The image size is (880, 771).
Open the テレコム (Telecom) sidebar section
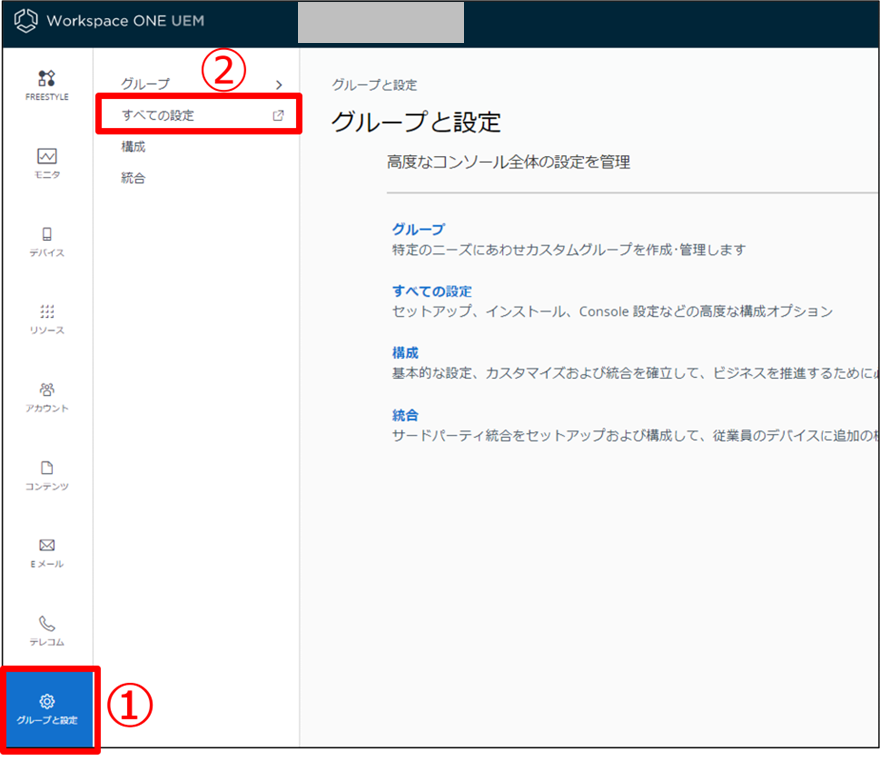47,631
